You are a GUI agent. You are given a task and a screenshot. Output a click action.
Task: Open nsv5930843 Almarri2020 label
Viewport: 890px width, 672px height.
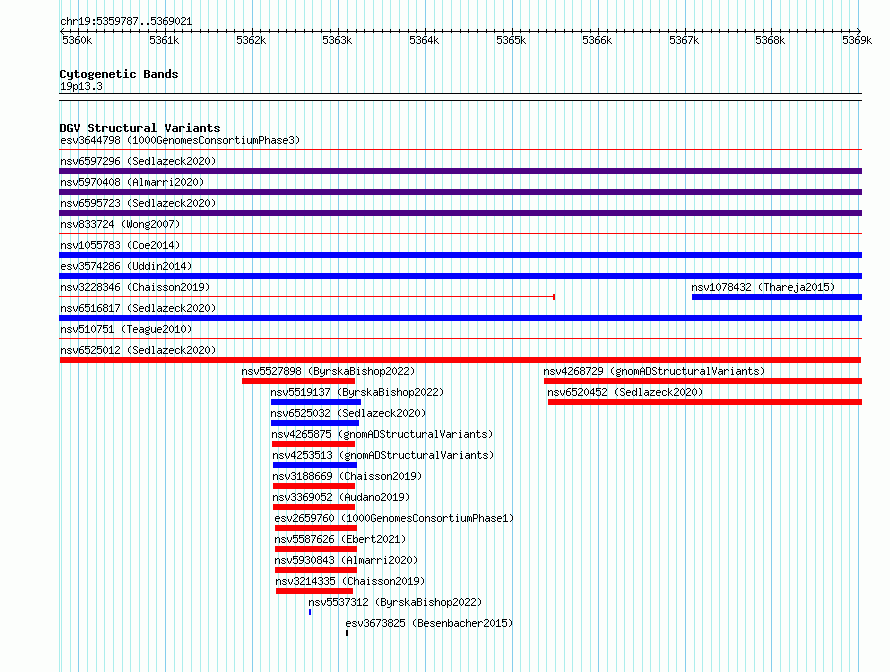(346, 560)
